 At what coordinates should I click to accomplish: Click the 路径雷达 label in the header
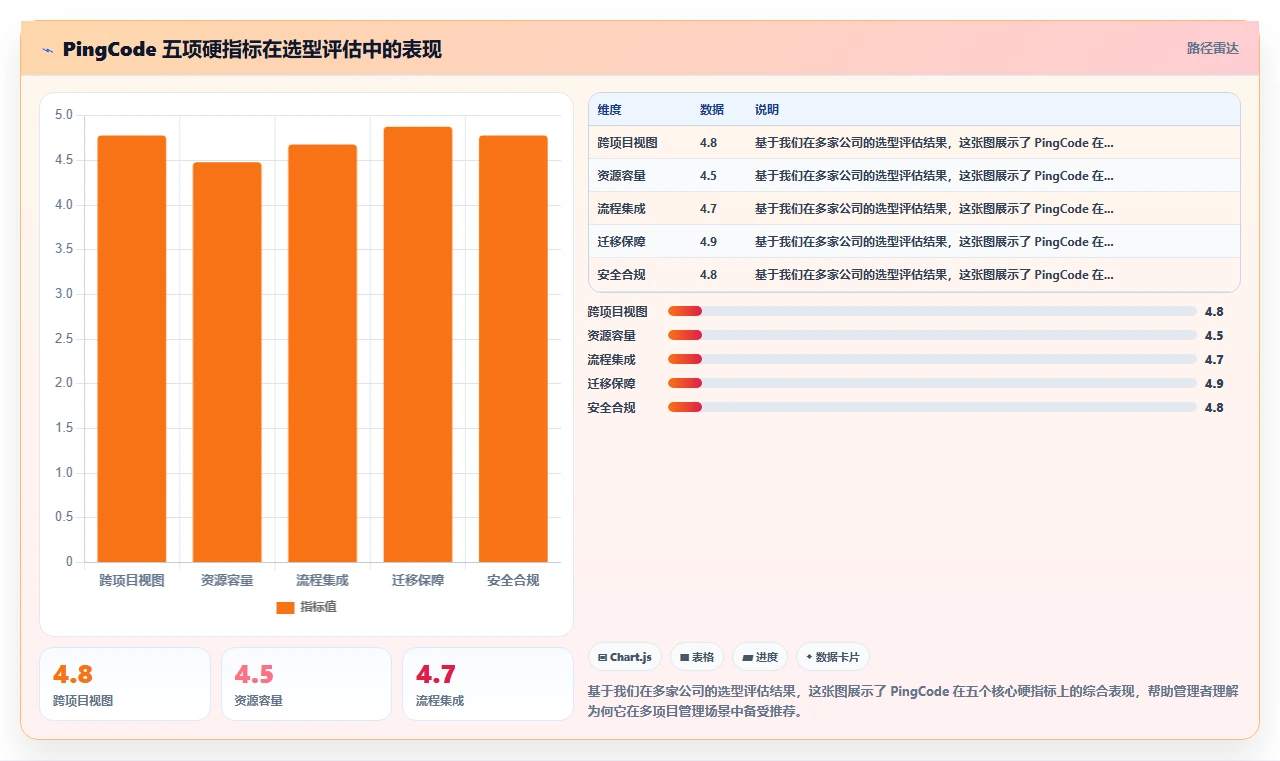tap(1213, 48)
